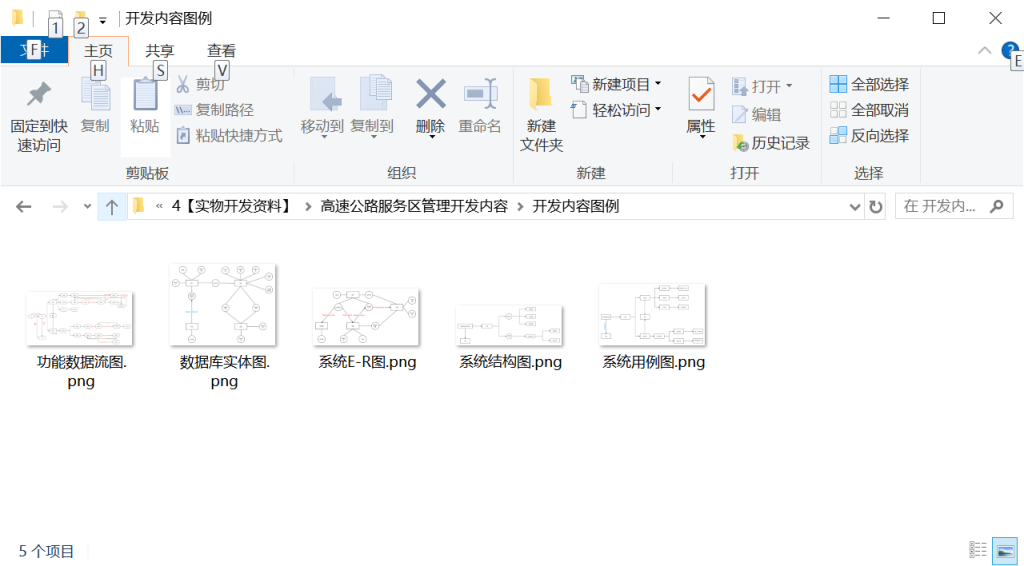This screenshot has width=1024, height=566.
Task: Click Pin to Quick Access (固定到快速访问) icon
Action: pos(39,95)
